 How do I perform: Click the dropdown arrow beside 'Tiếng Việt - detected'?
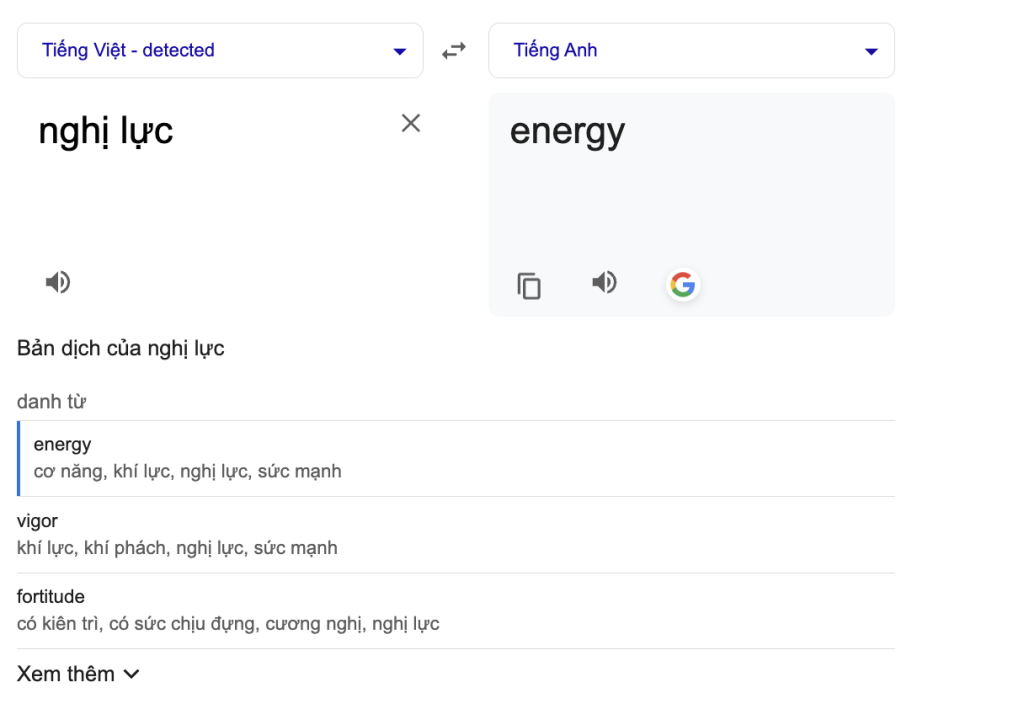click(x=400, y=51)
